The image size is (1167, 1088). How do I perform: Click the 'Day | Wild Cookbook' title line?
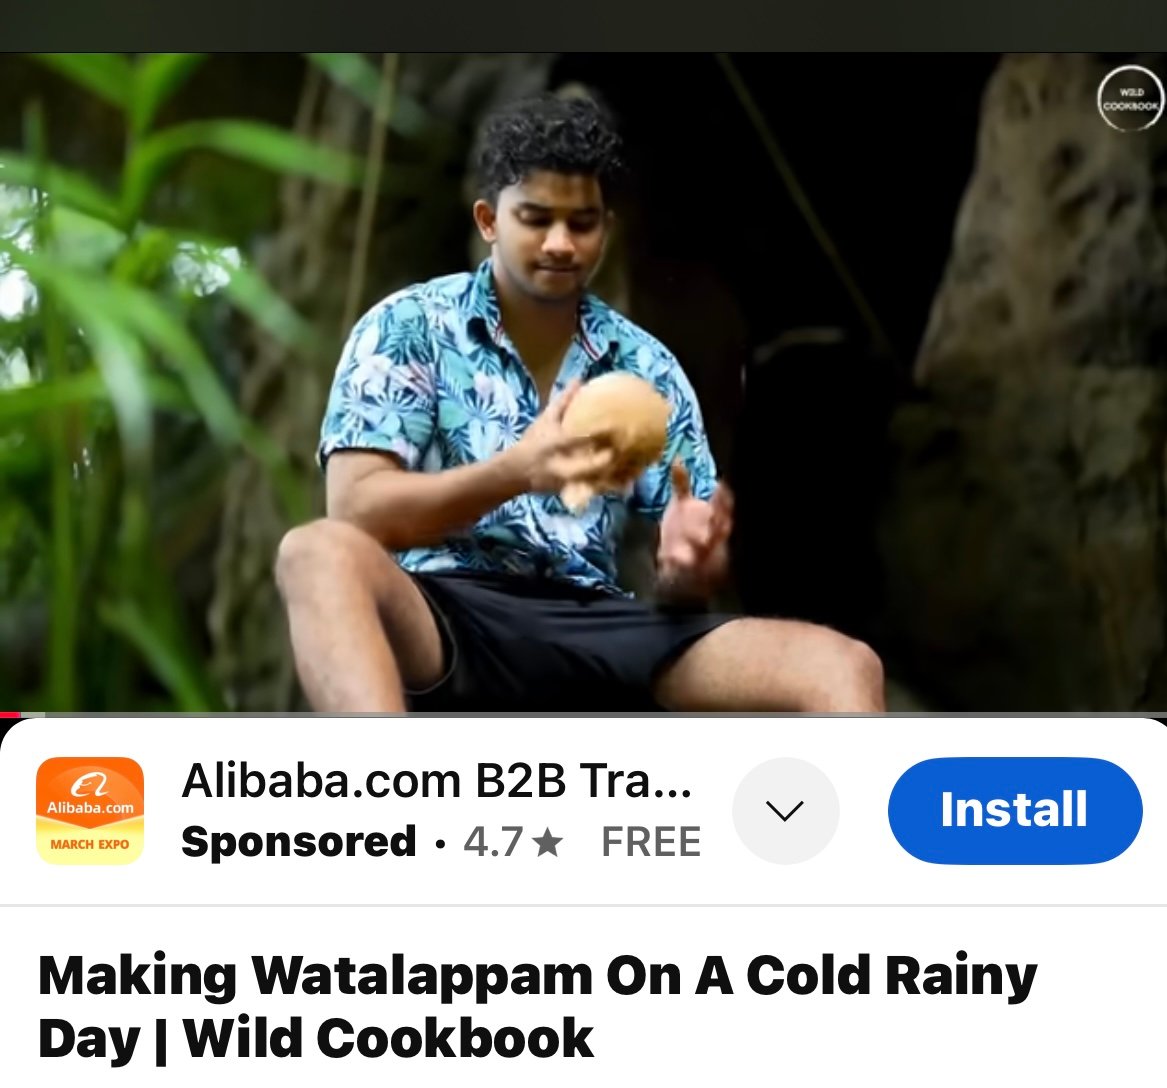pyautogui.click(x=316, y=1038)
